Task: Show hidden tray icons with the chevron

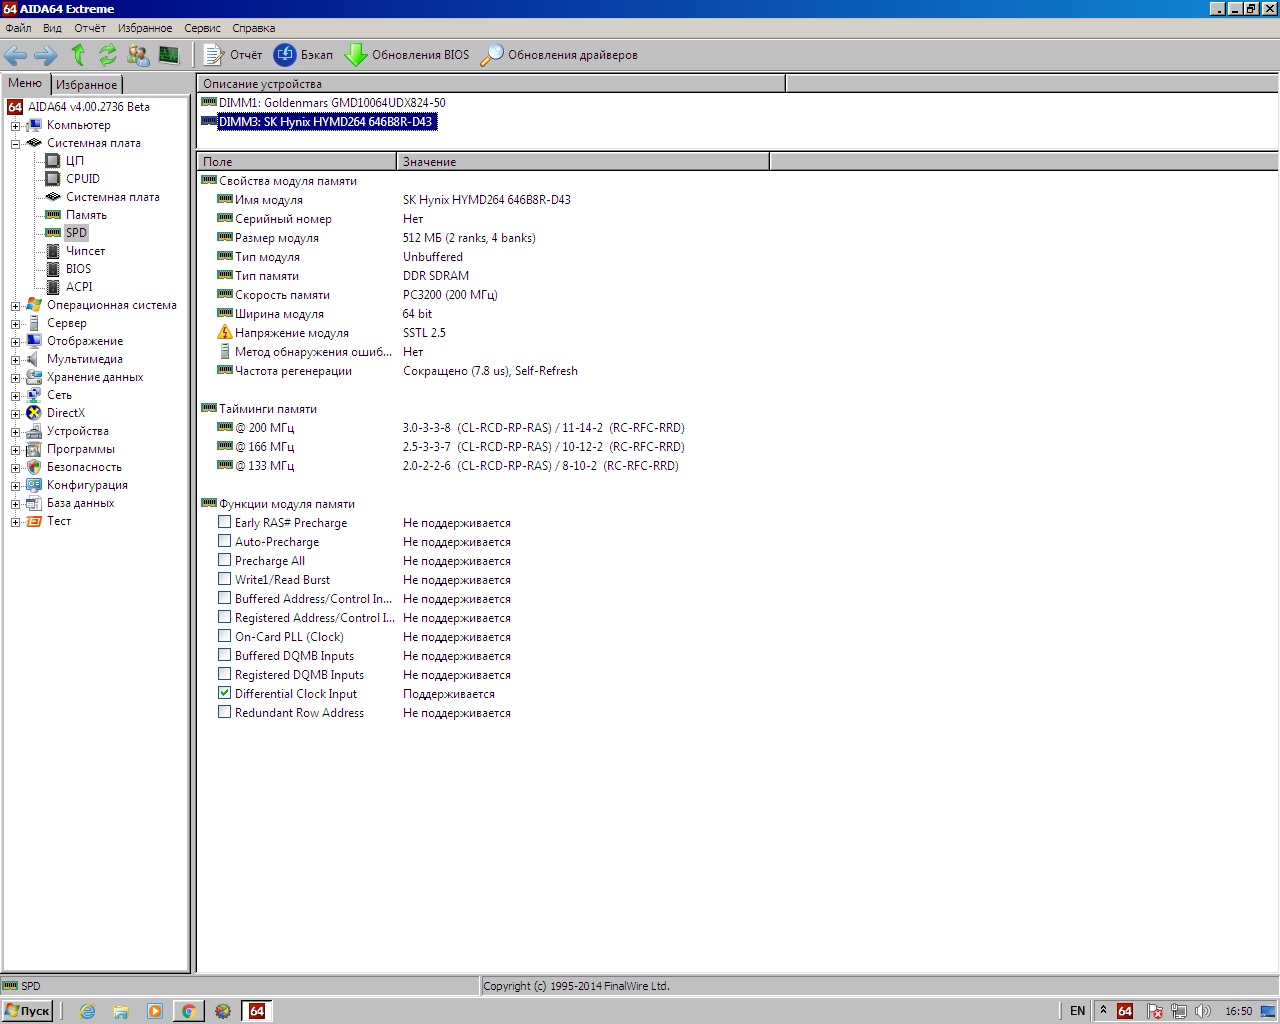Action: [x=1103, y=1011]
